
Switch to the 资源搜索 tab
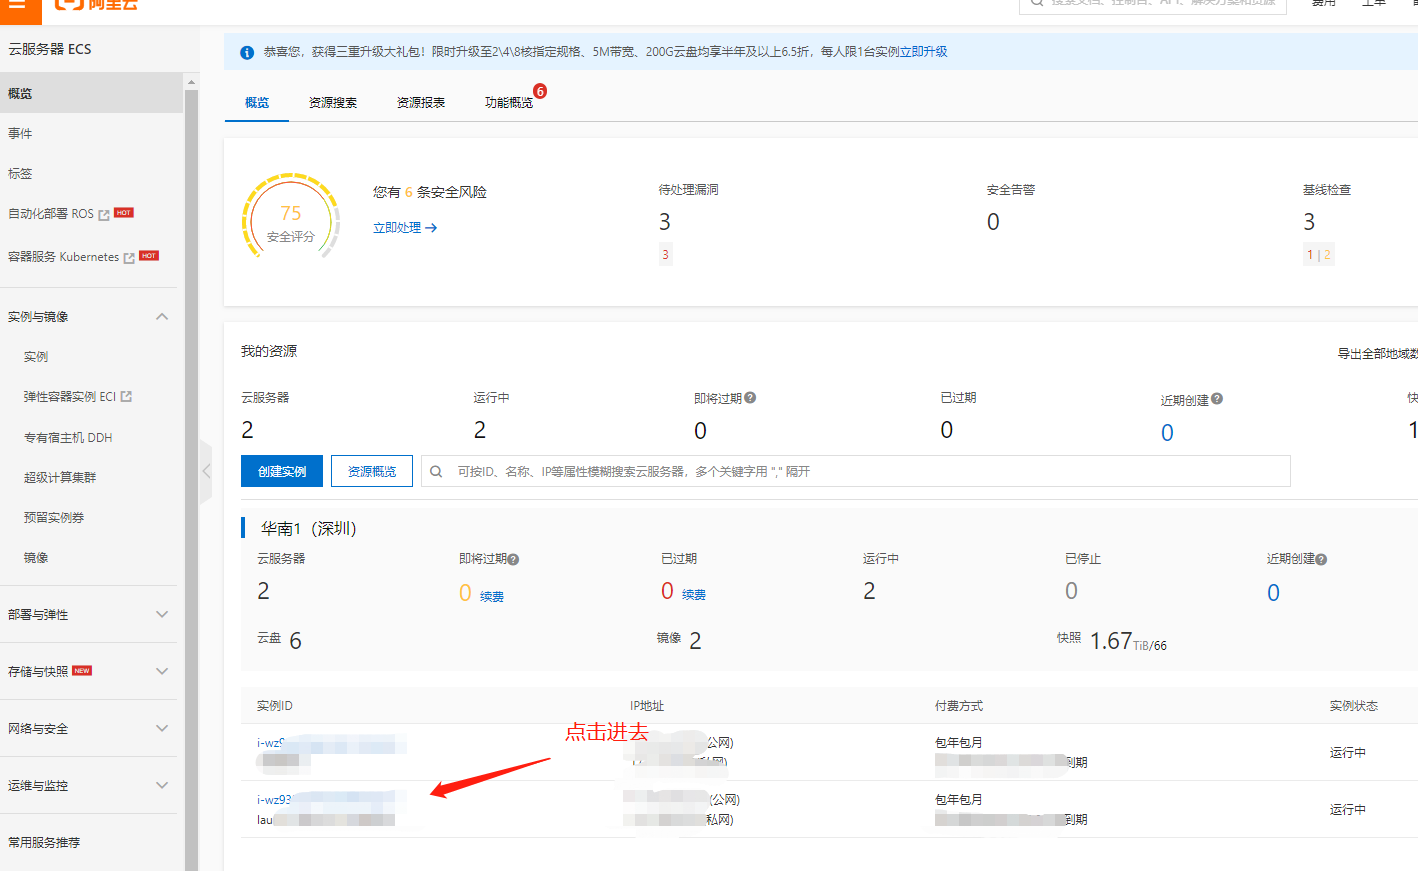tap(333, 103)
